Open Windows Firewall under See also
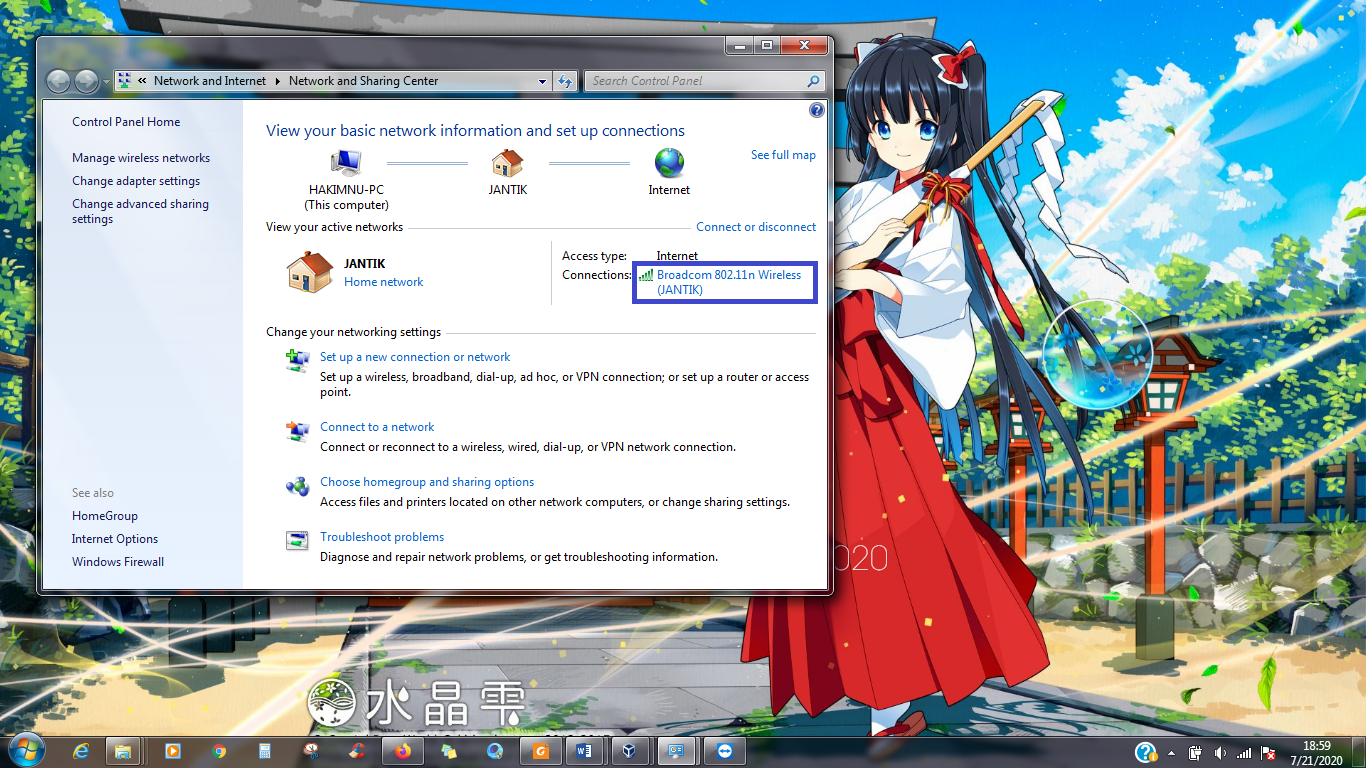This screenshot has width=1366, height=768. 118,562
